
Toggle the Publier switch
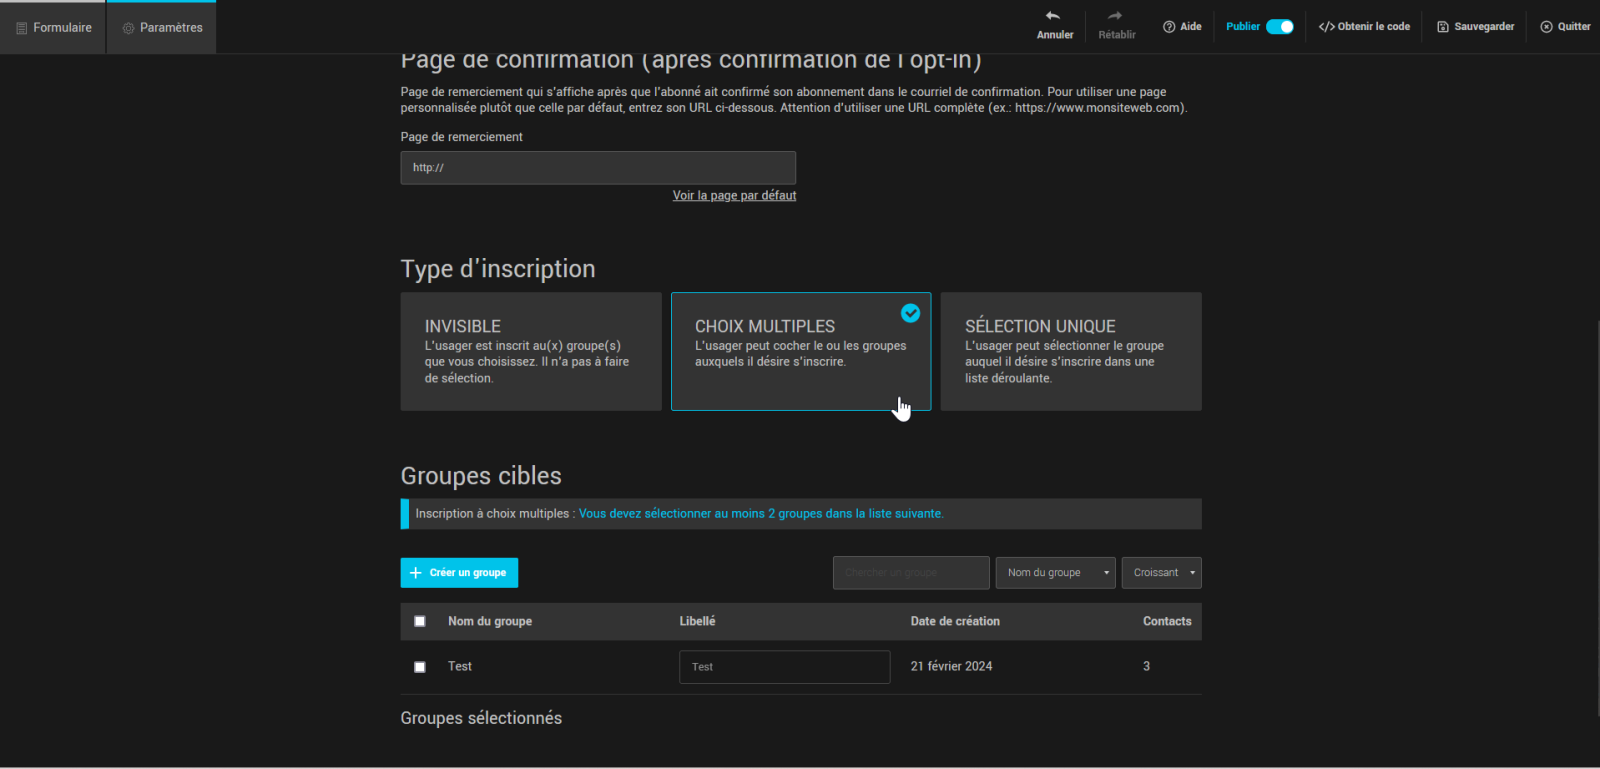click(1279, 27)
